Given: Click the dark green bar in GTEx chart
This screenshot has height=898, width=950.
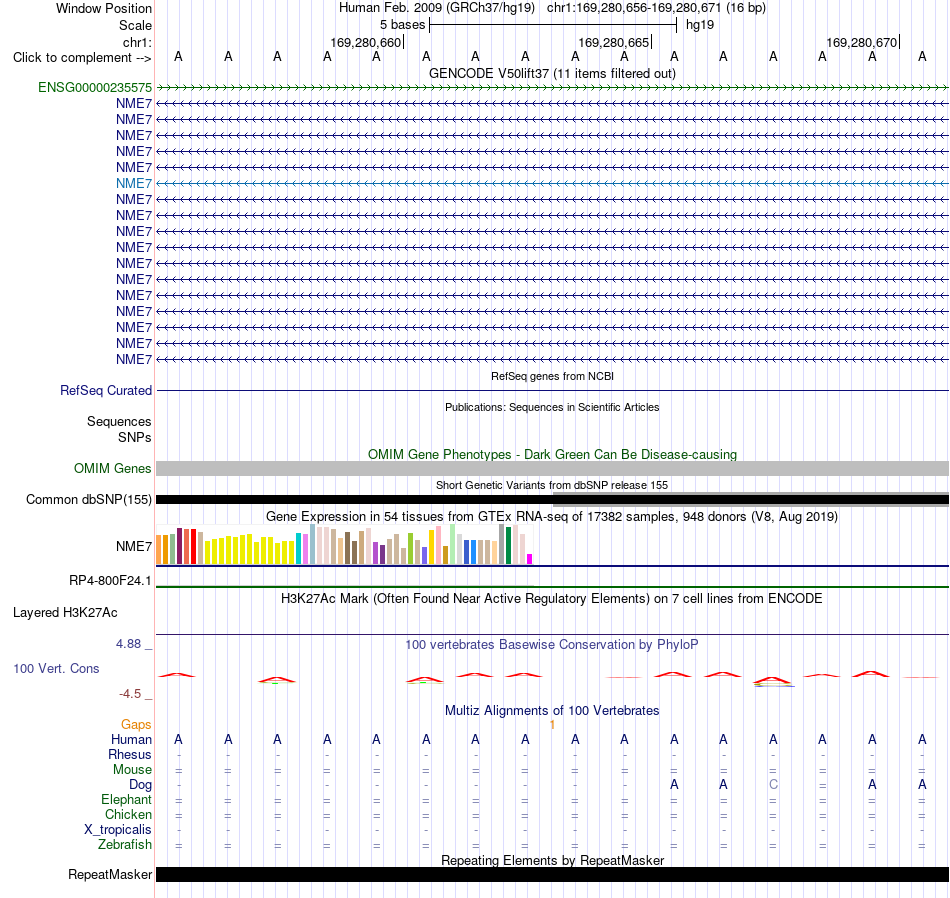Looking at the screenshot, I should point(509,546).
